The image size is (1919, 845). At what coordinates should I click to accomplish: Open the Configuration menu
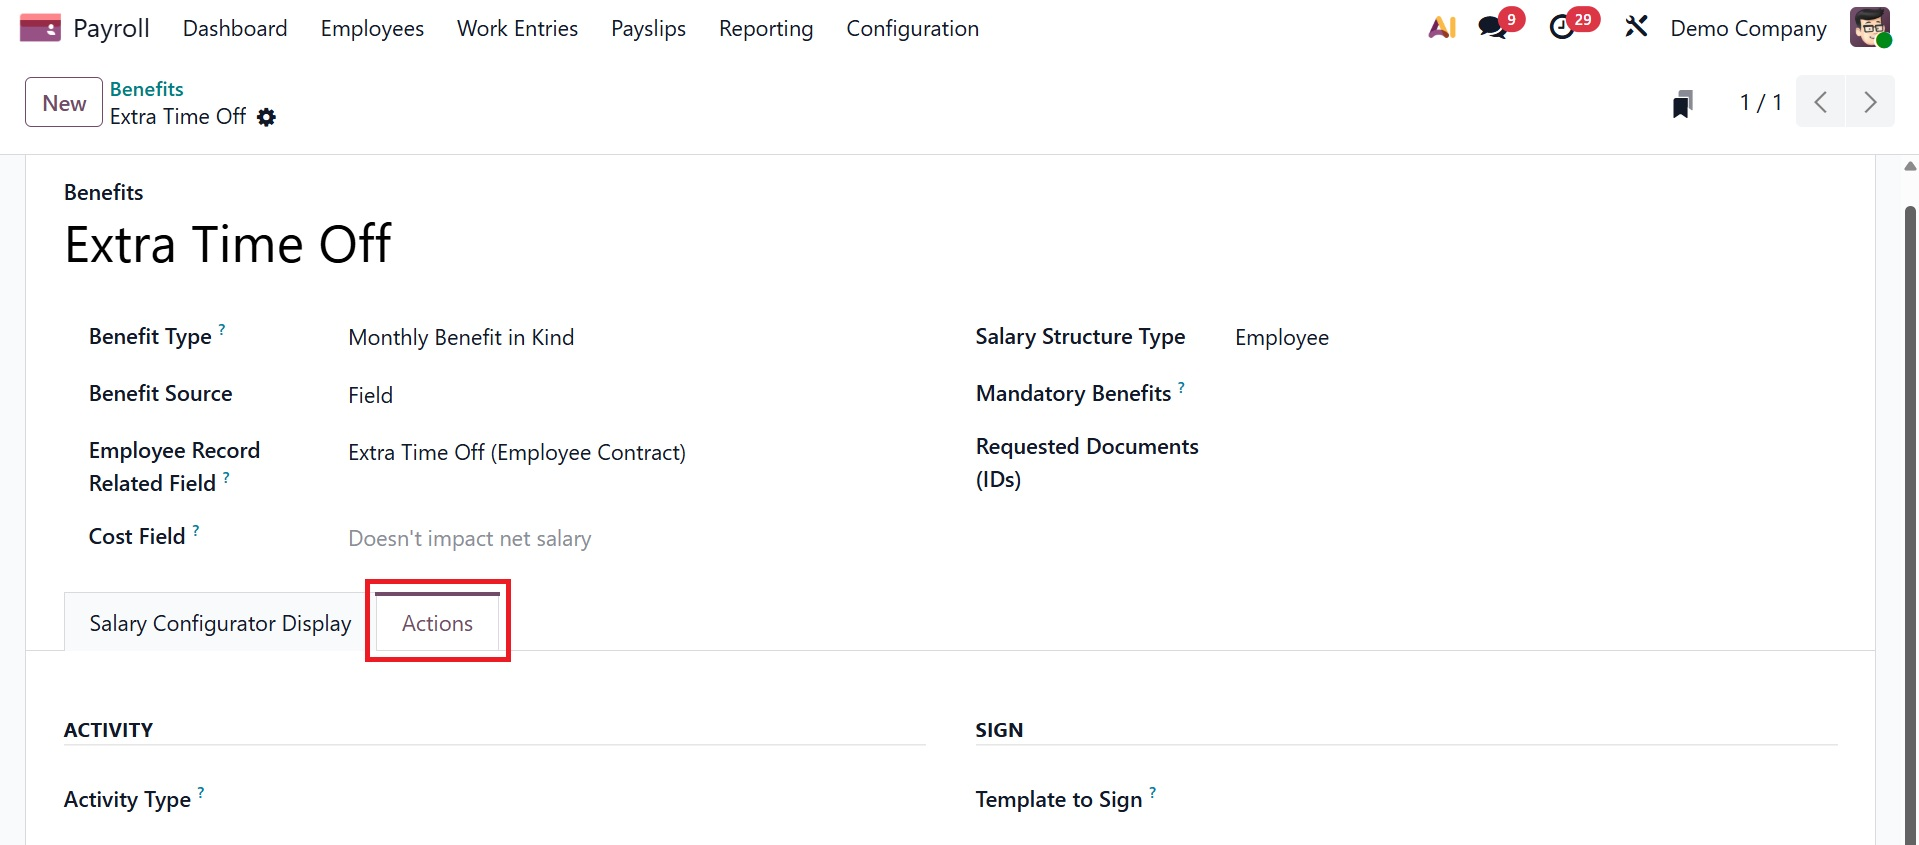coord(912,29)
